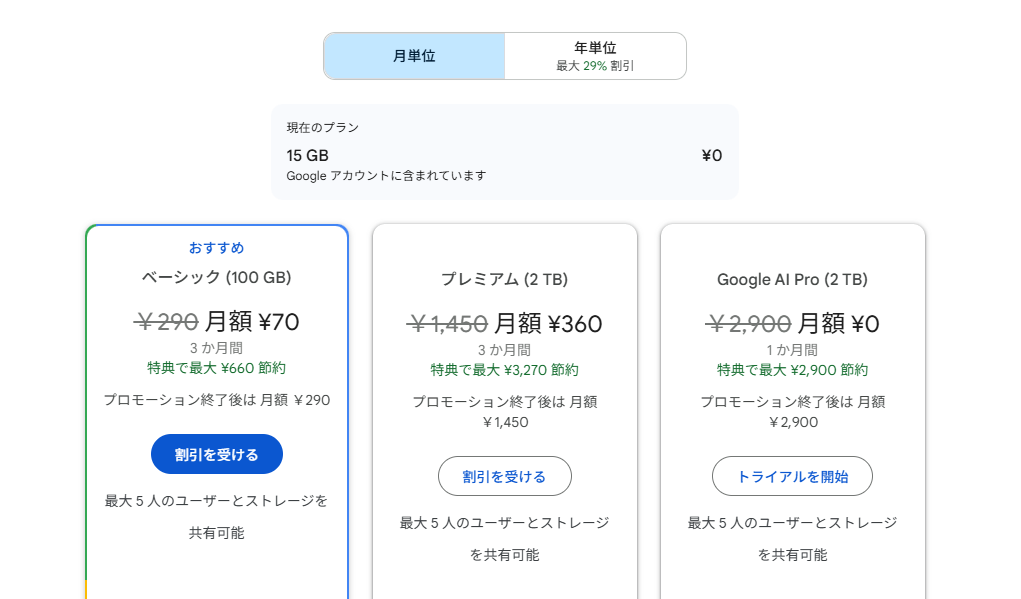Click 割引を受ける for the プレミアム plan
The image size is (1021, 599).
504,476
